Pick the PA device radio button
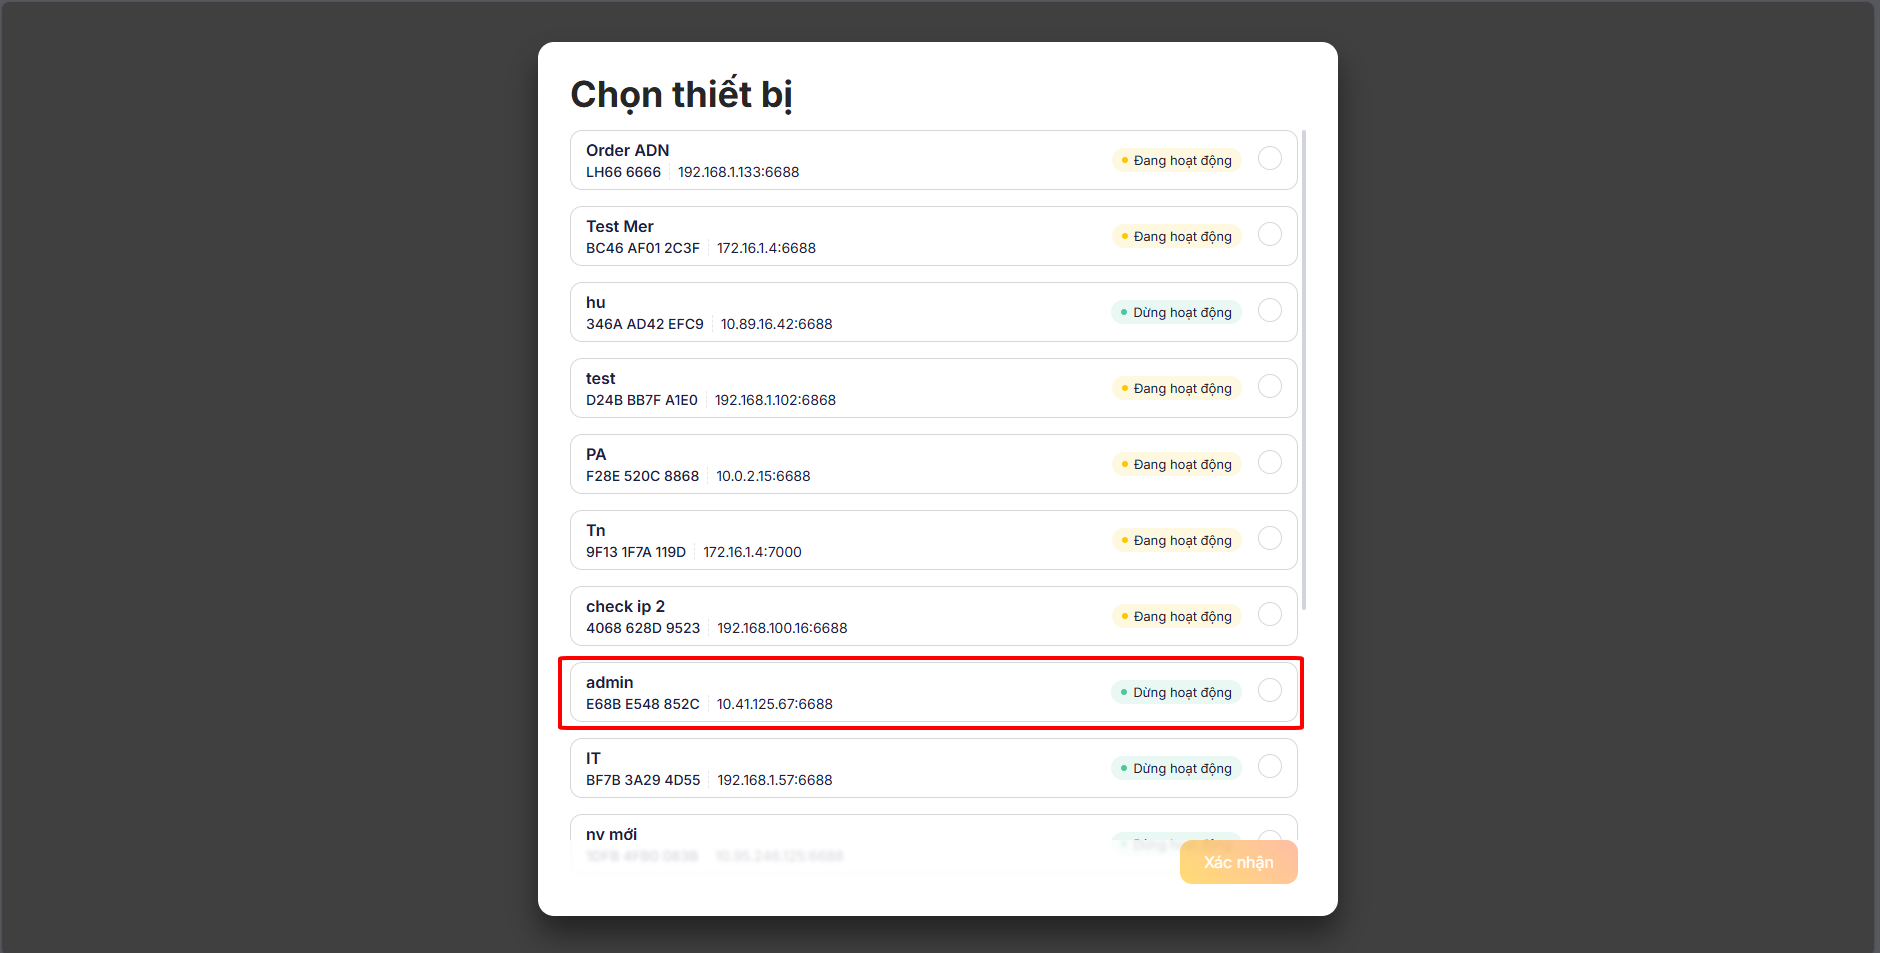This screenshot has width=1880, height=953. (1269, 463)
